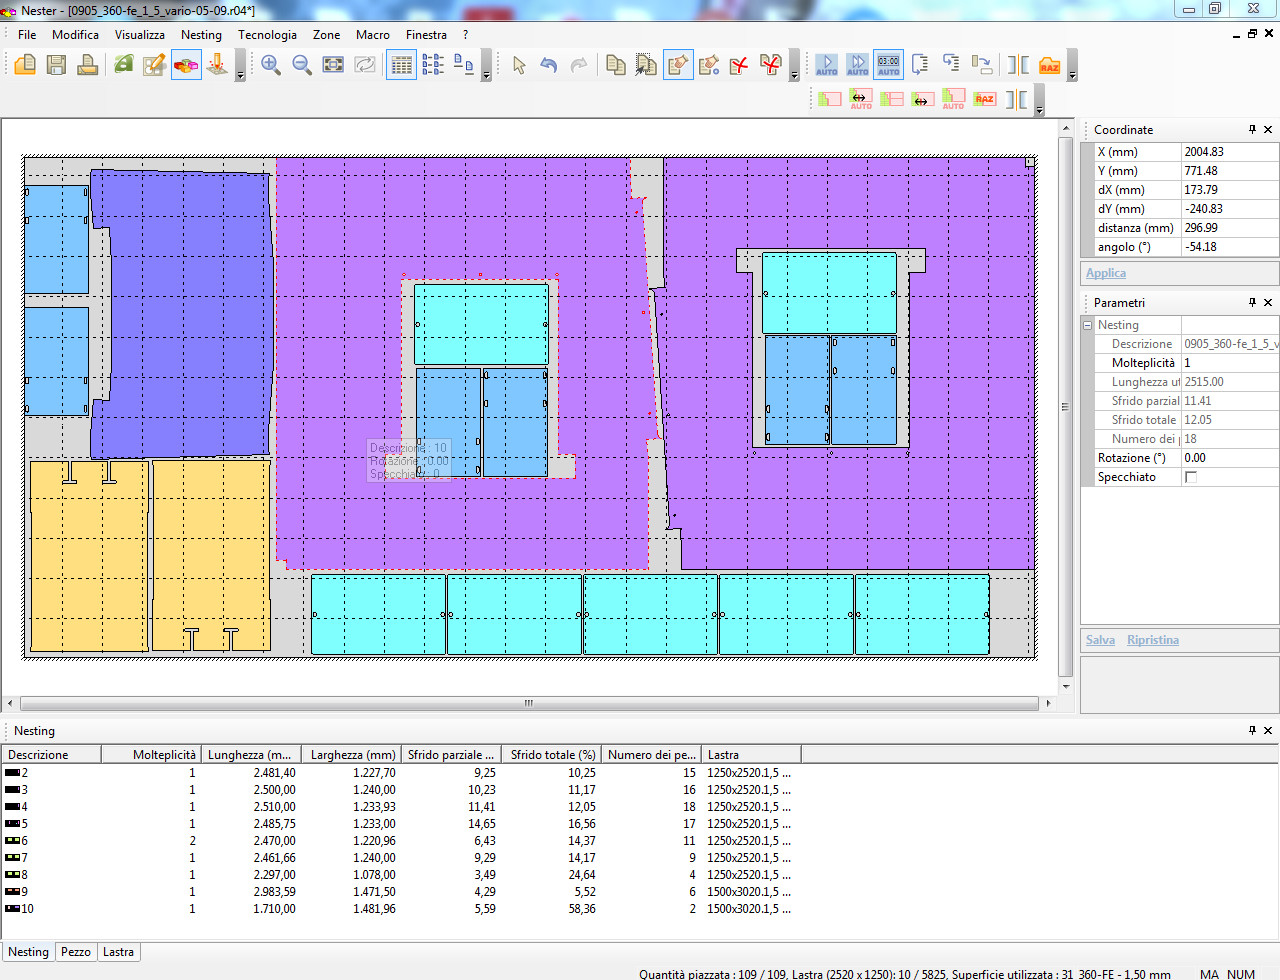Image resolution: width=1280 pixels, height=980 pixels.
Task: Click the second-row RAZ sheet icon
Action: point(985,98)
